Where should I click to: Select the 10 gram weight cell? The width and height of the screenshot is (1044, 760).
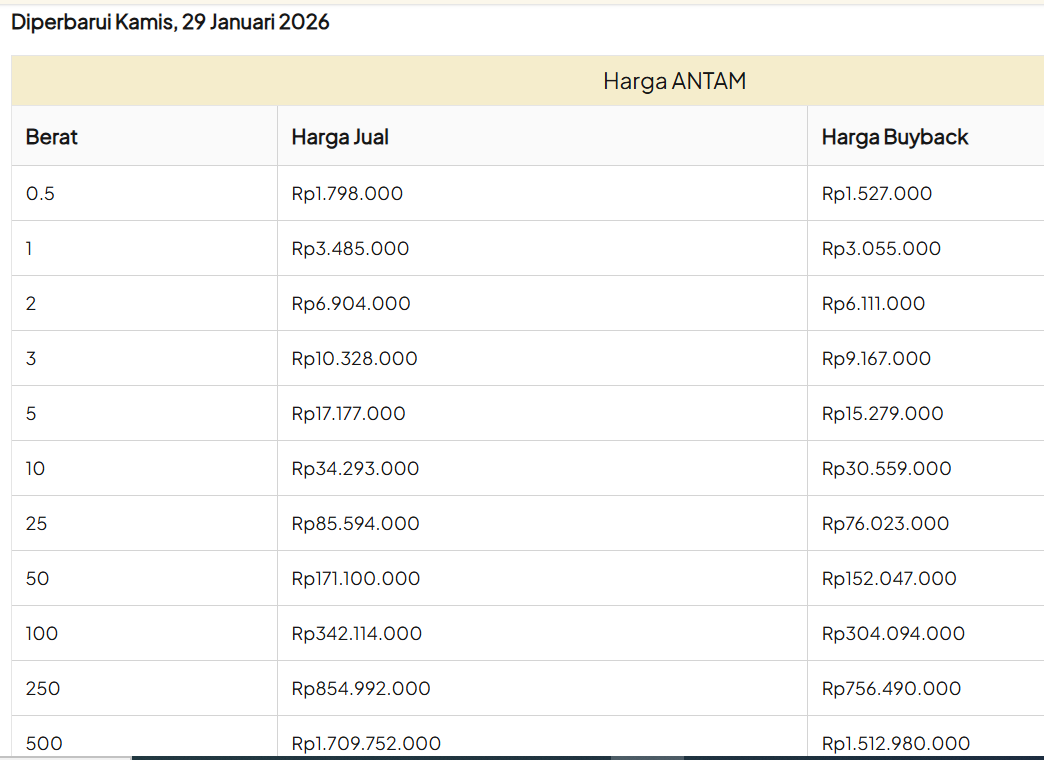click(36, 469)
